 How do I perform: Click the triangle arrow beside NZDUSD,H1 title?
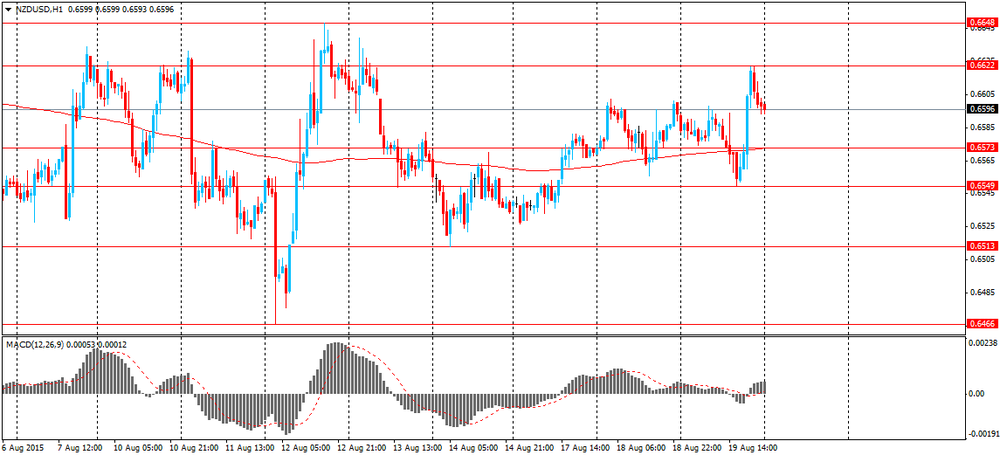pos(8,10)
